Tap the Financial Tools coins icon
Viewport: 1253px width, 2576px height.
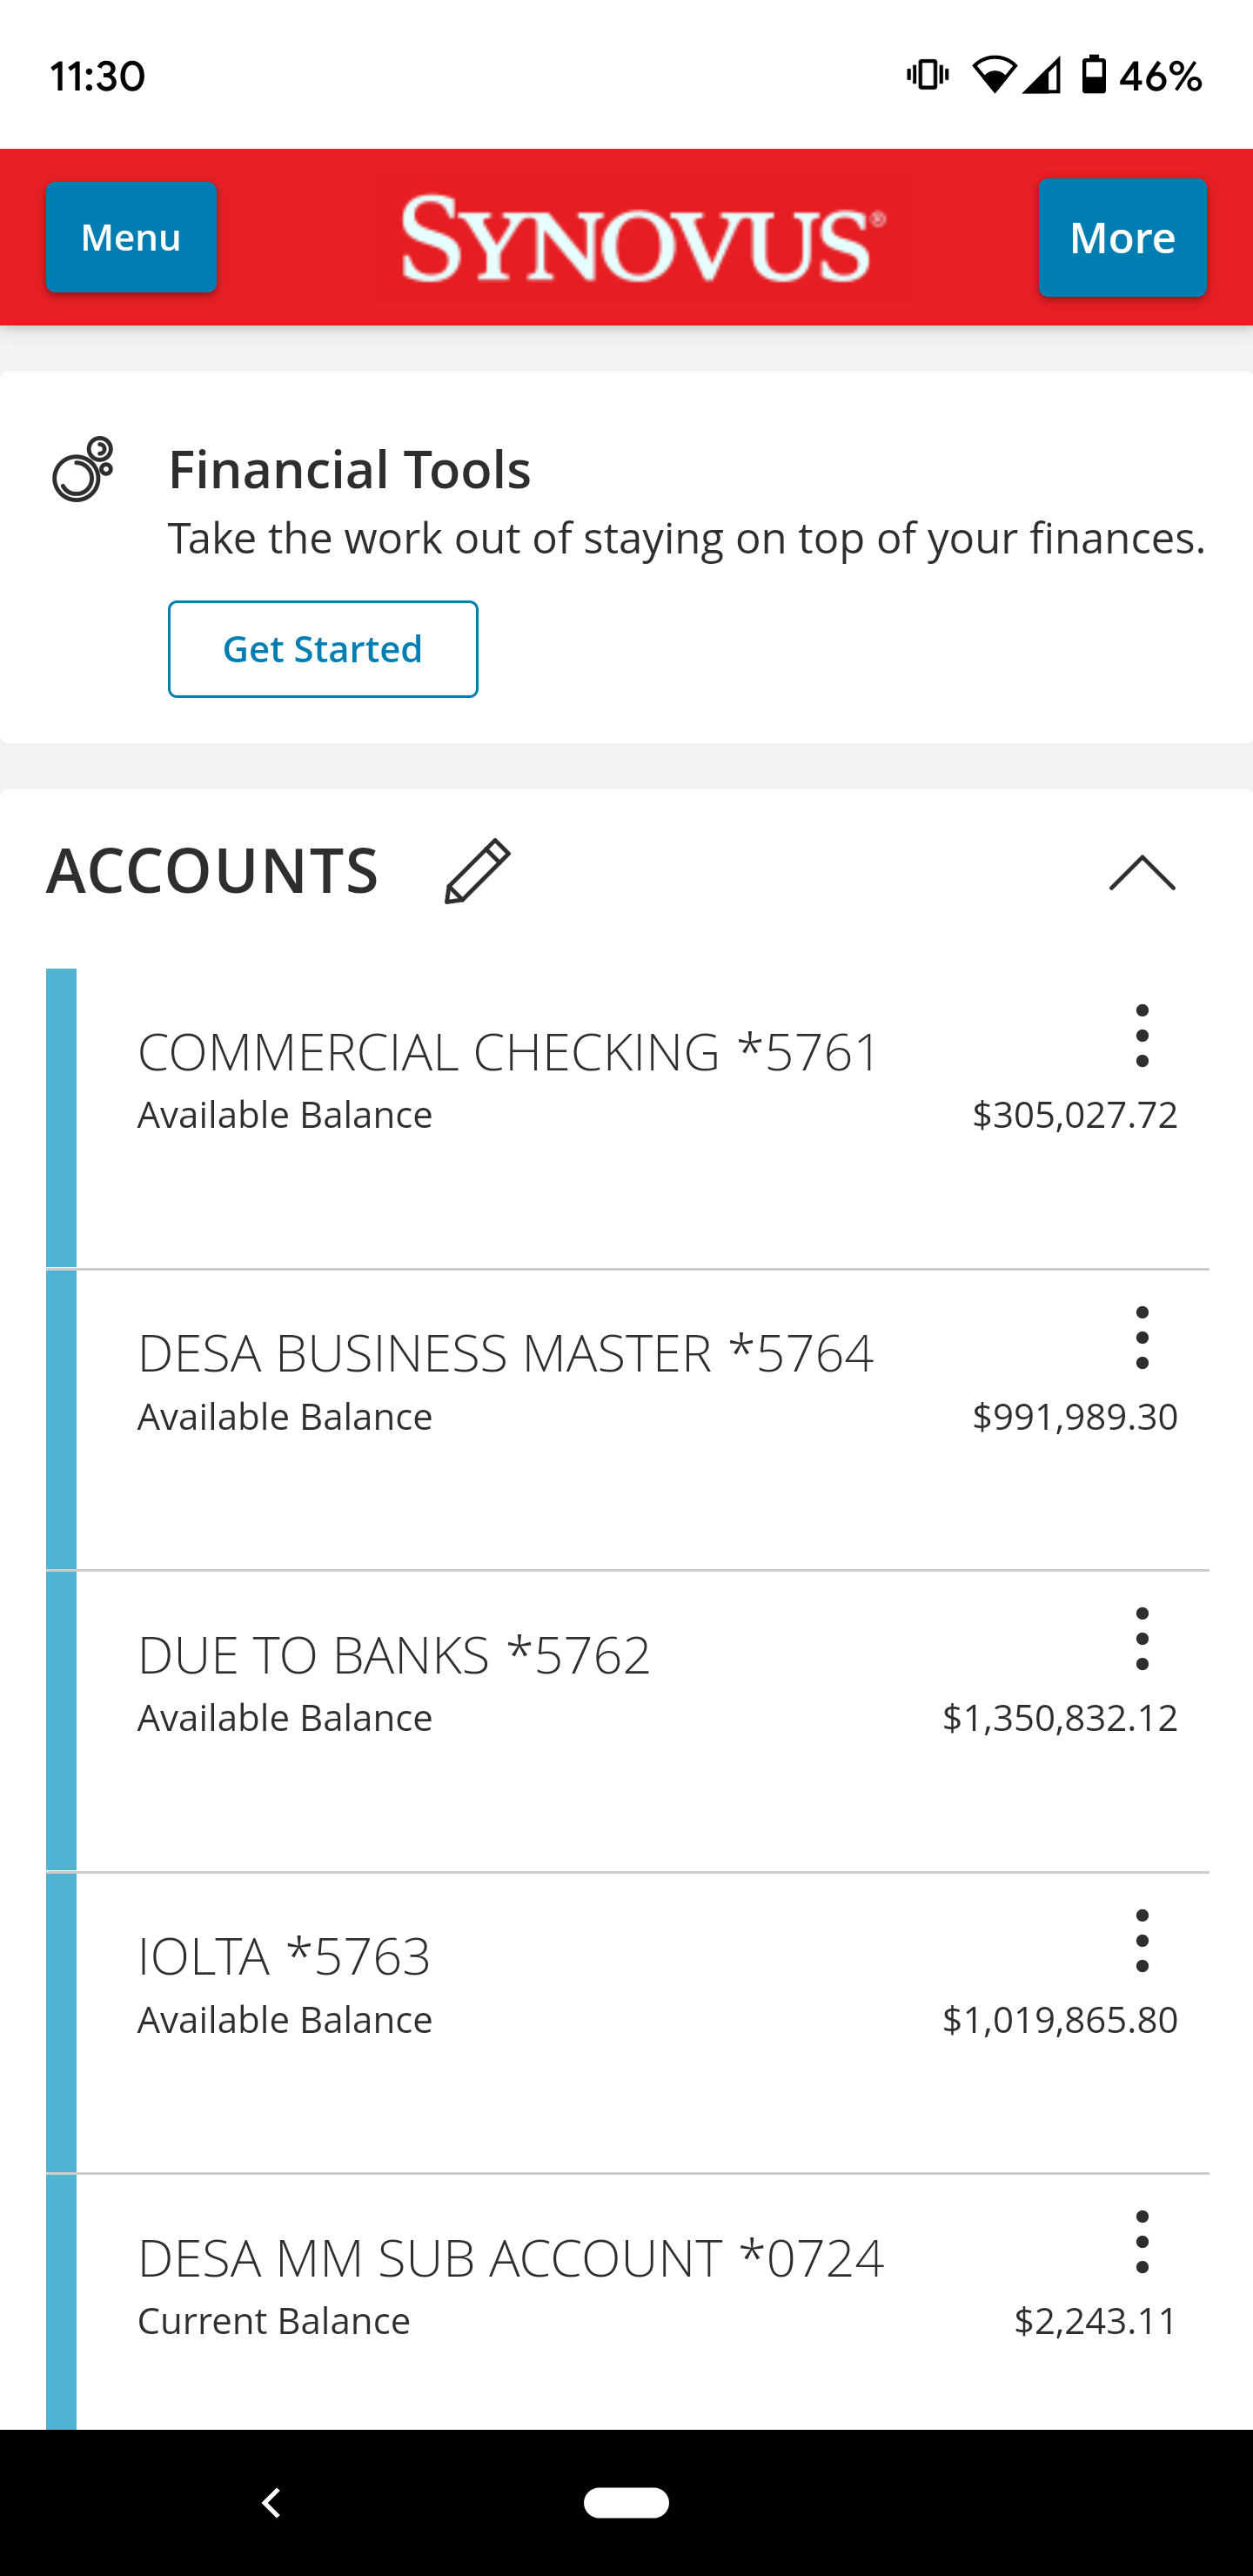click(83, 469)
